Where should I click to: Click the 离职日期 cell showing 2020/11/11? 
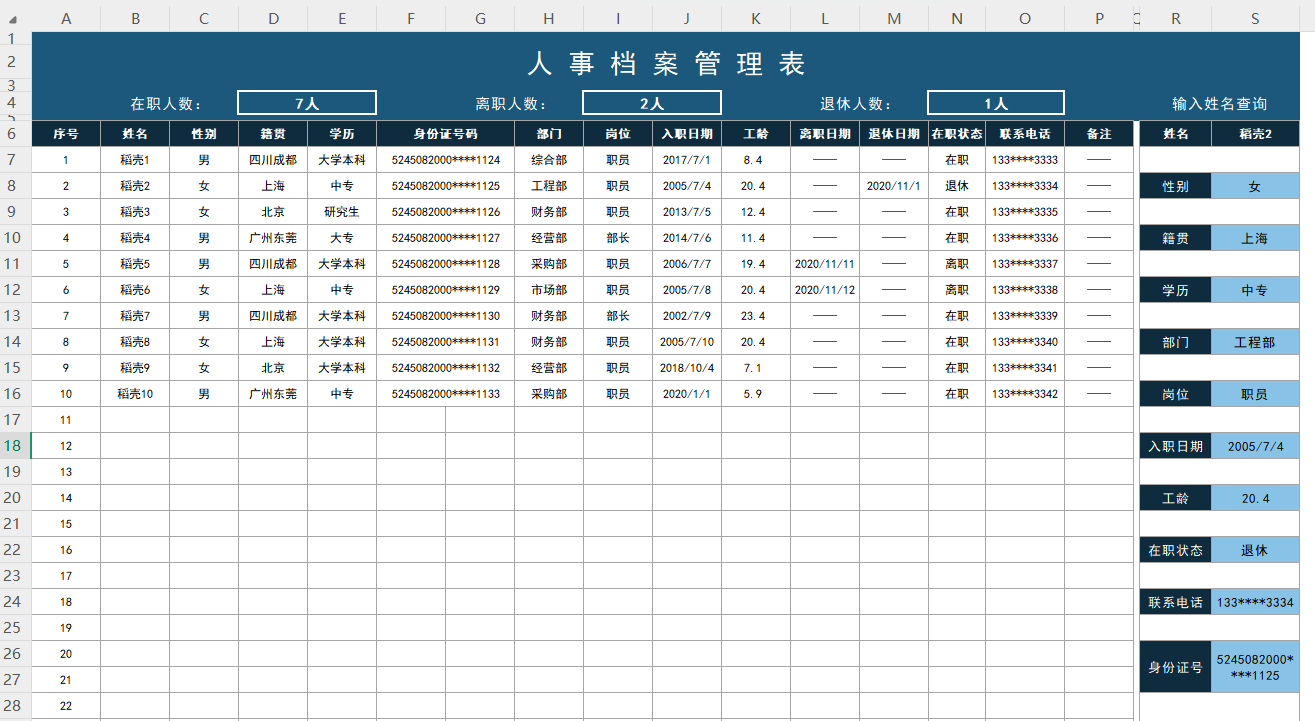click(x=824, y=263)
